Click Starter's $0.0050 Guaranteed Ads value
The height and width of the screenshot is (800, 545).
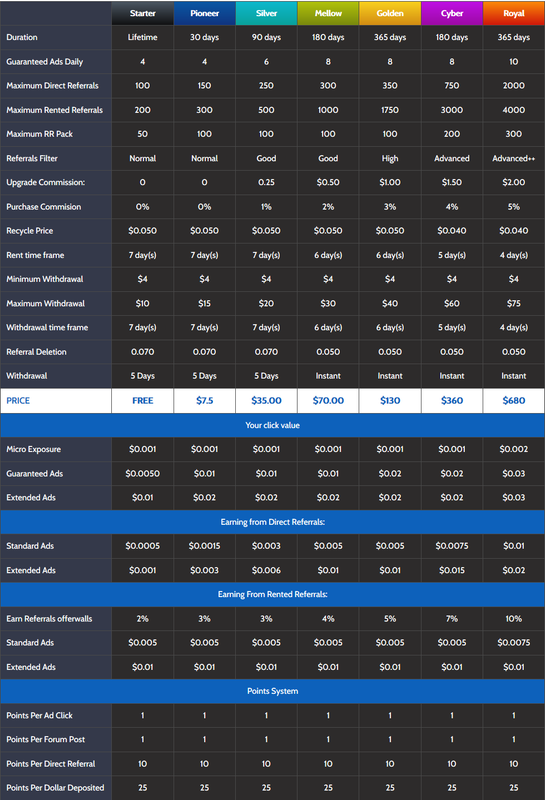[x=142, y=473]
